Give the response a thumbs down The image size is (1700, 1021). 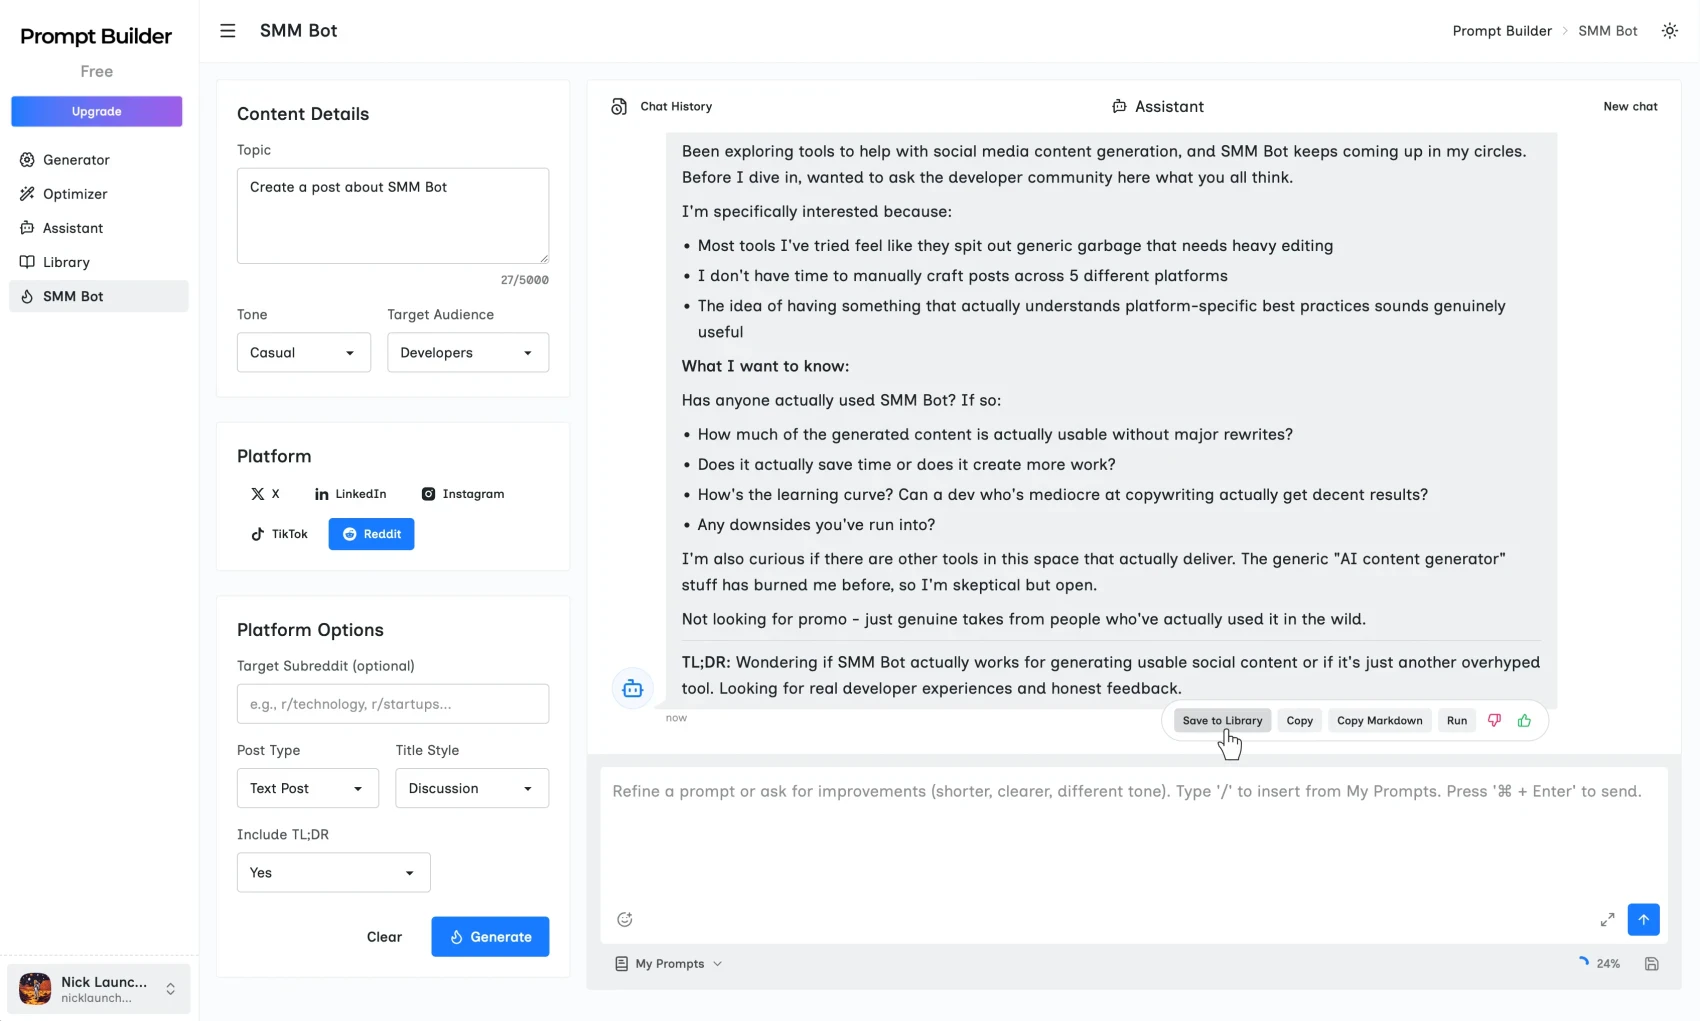tap(1494, 720)
